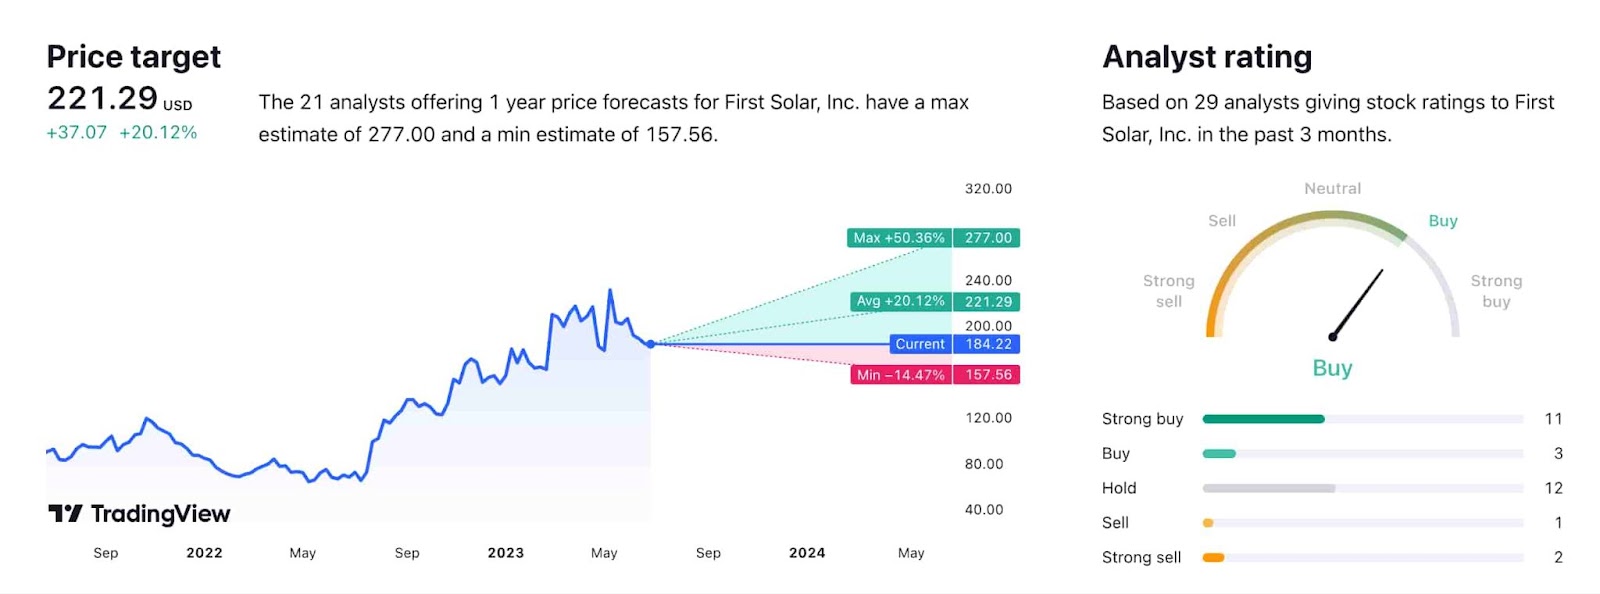Click the analyst rating gauge needle

1357,304
